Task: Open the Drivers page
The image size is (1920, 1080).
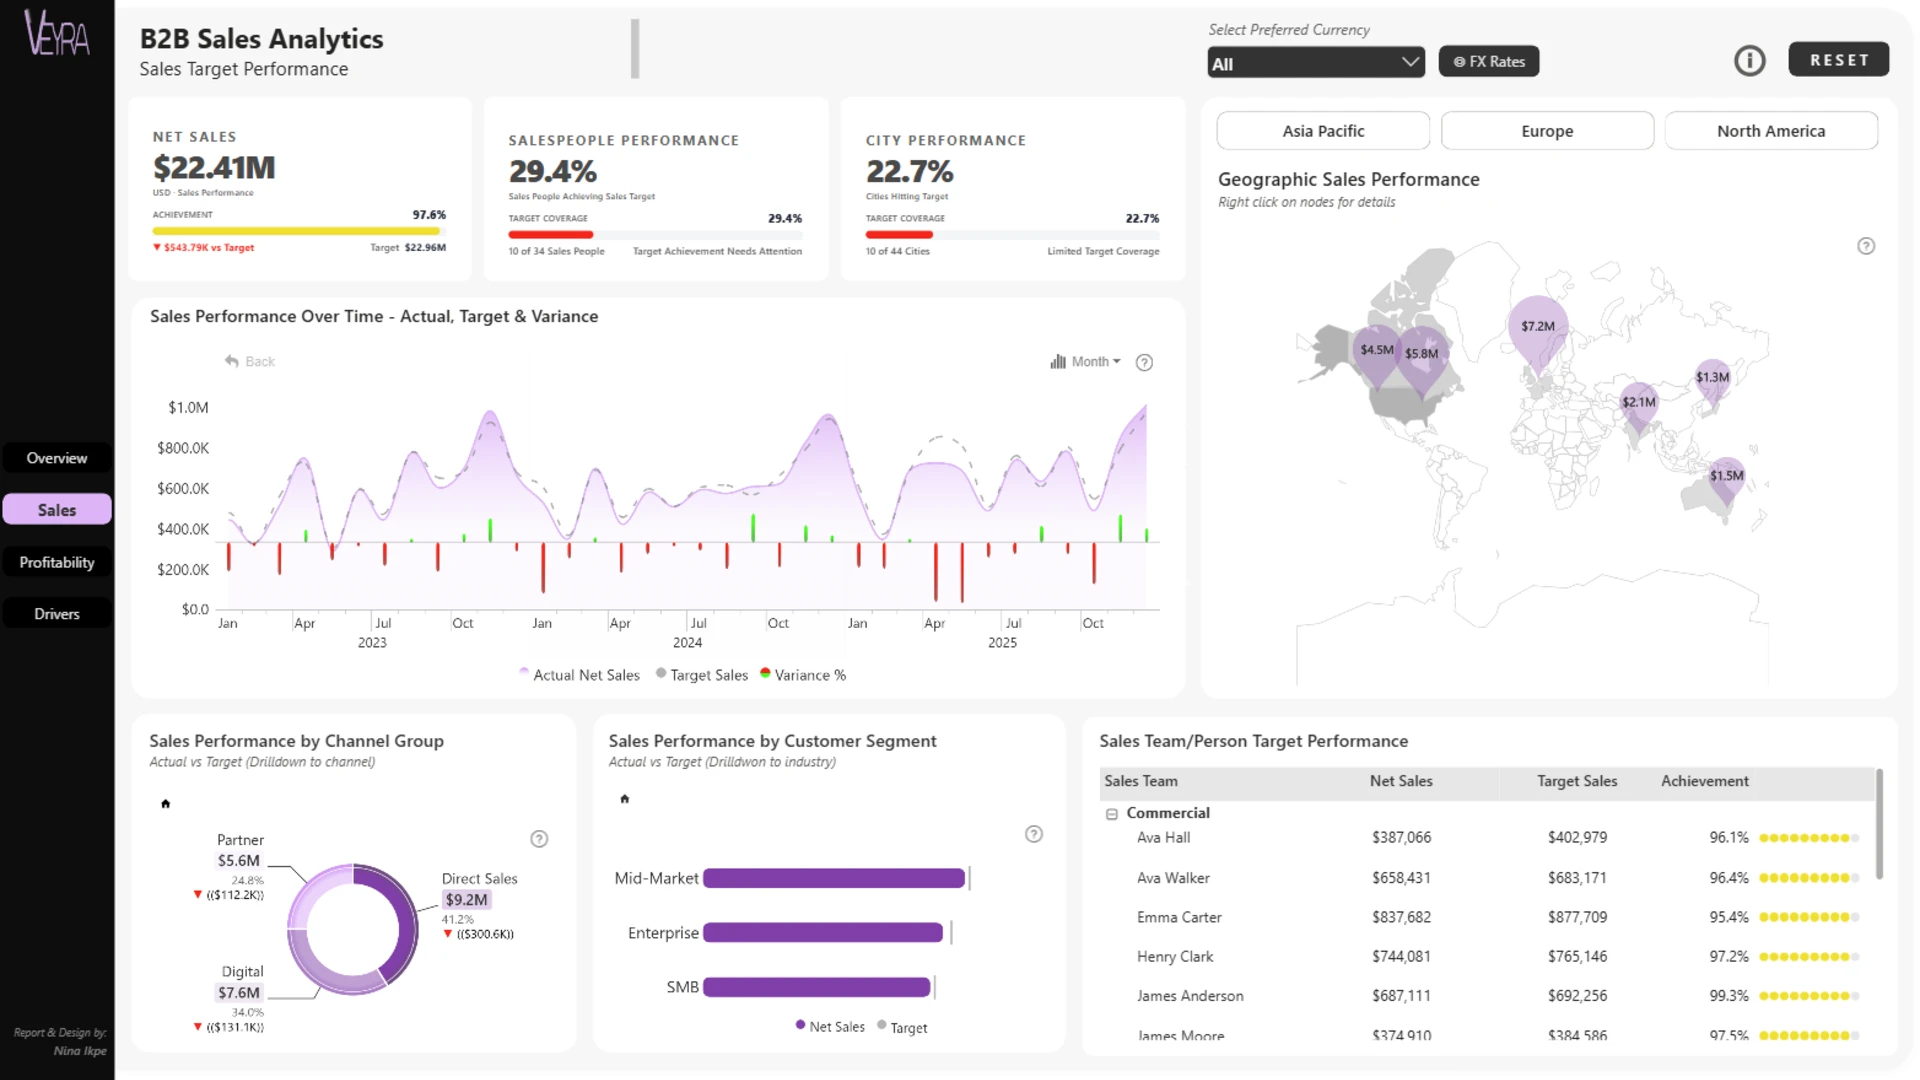Action: coord(57,614)
